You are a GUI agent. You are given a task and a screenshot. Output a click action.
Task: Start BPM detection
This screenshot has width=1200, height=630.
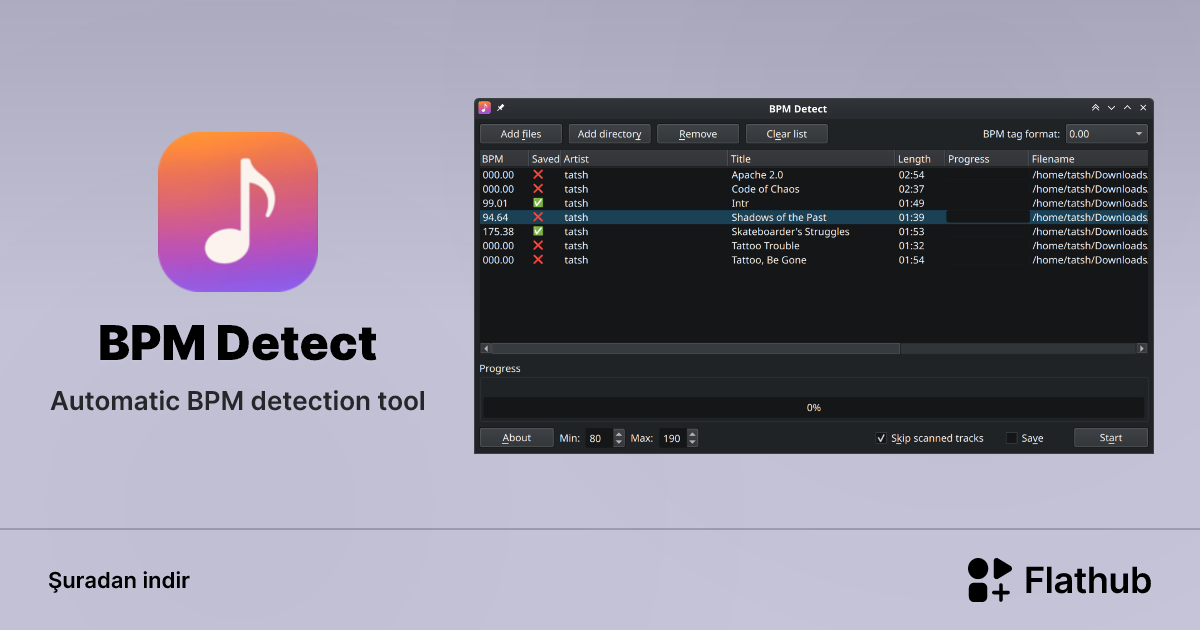[x=1111, y=438]
